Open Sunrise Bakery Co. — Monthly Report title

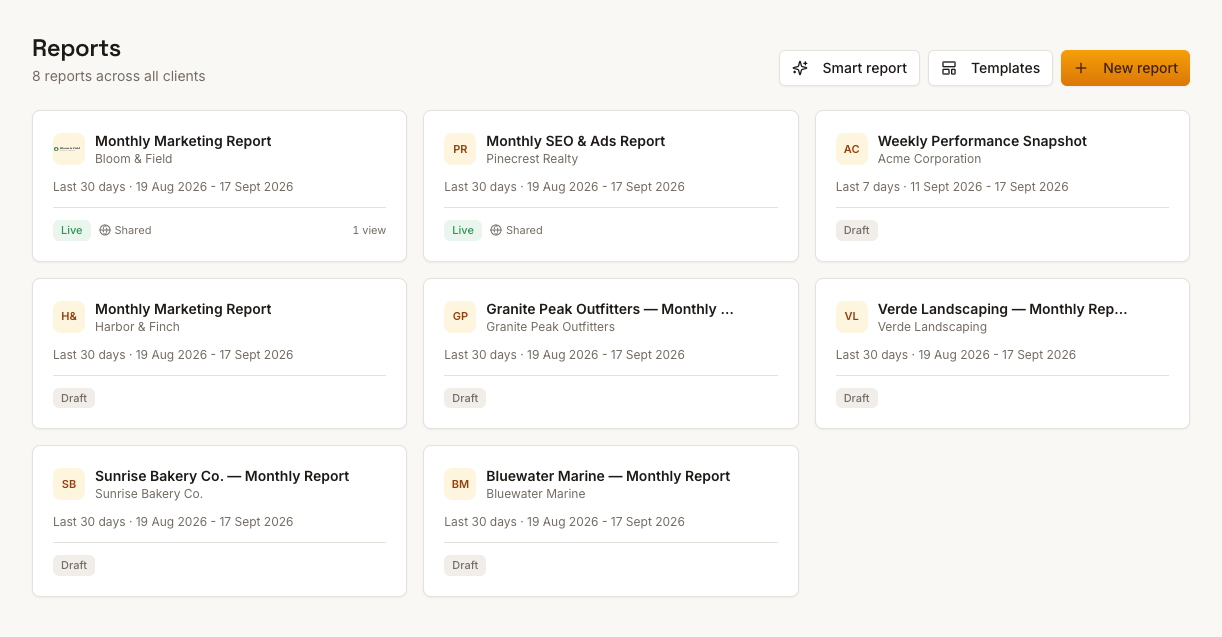pyautogui.click(x=222, y=476)
